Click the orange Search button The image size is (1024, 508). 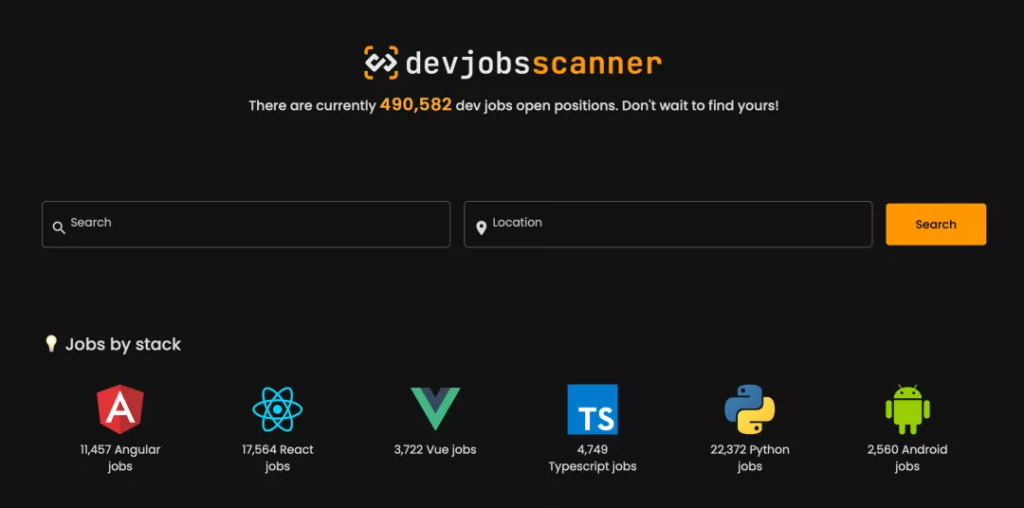click(x=936, y=225)
